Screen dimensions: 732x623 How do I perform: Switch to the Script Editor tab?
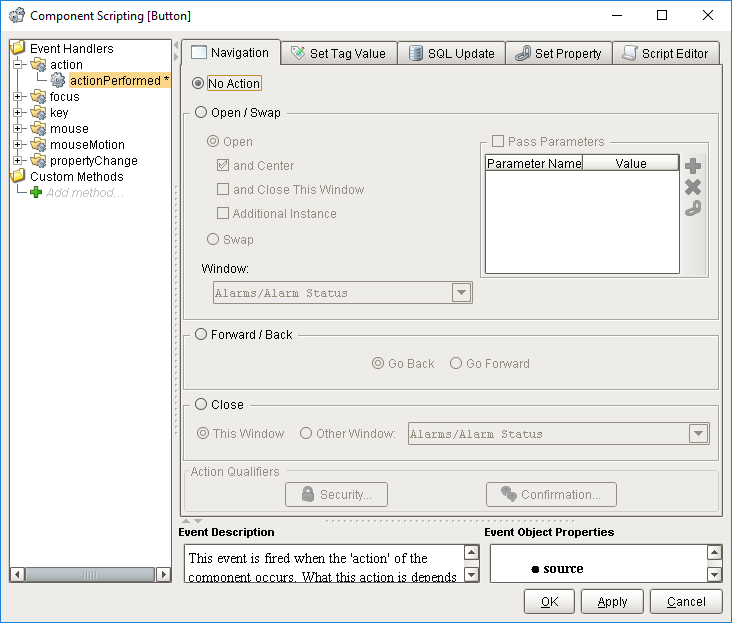tap(666, 53)
